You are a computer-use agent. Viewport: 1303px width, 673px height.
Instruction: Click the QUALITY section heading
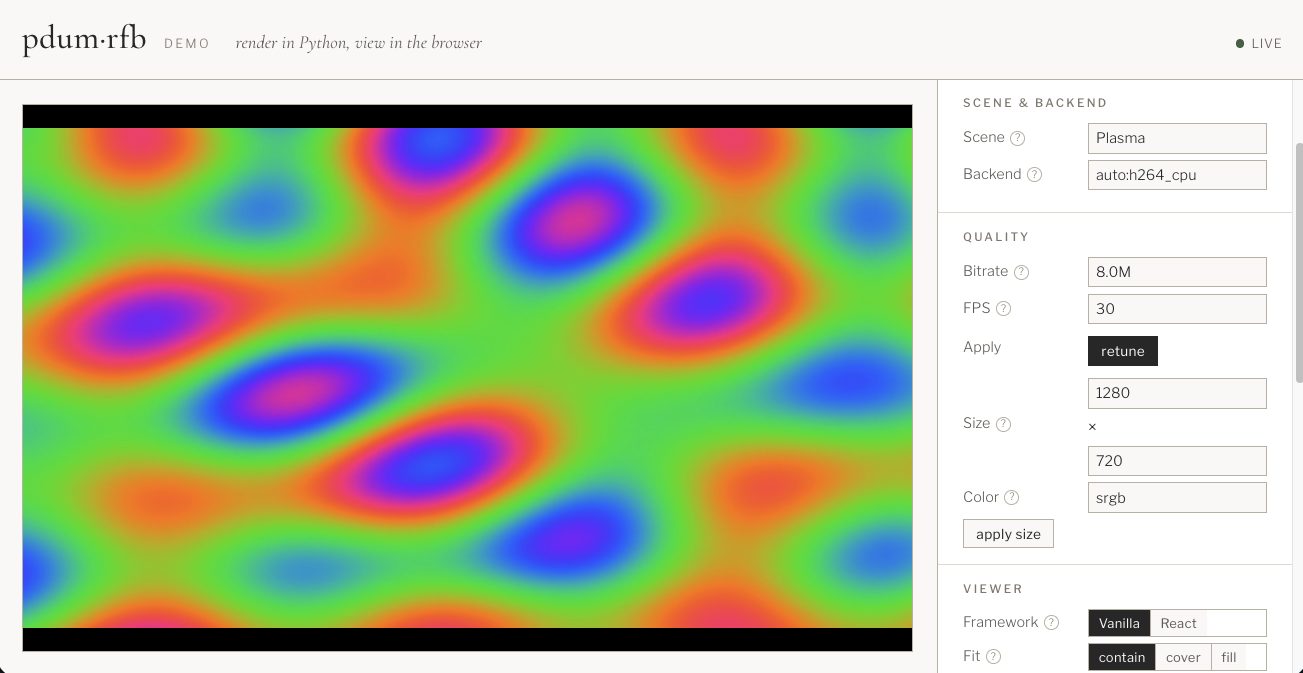click(x=996, y=237)
